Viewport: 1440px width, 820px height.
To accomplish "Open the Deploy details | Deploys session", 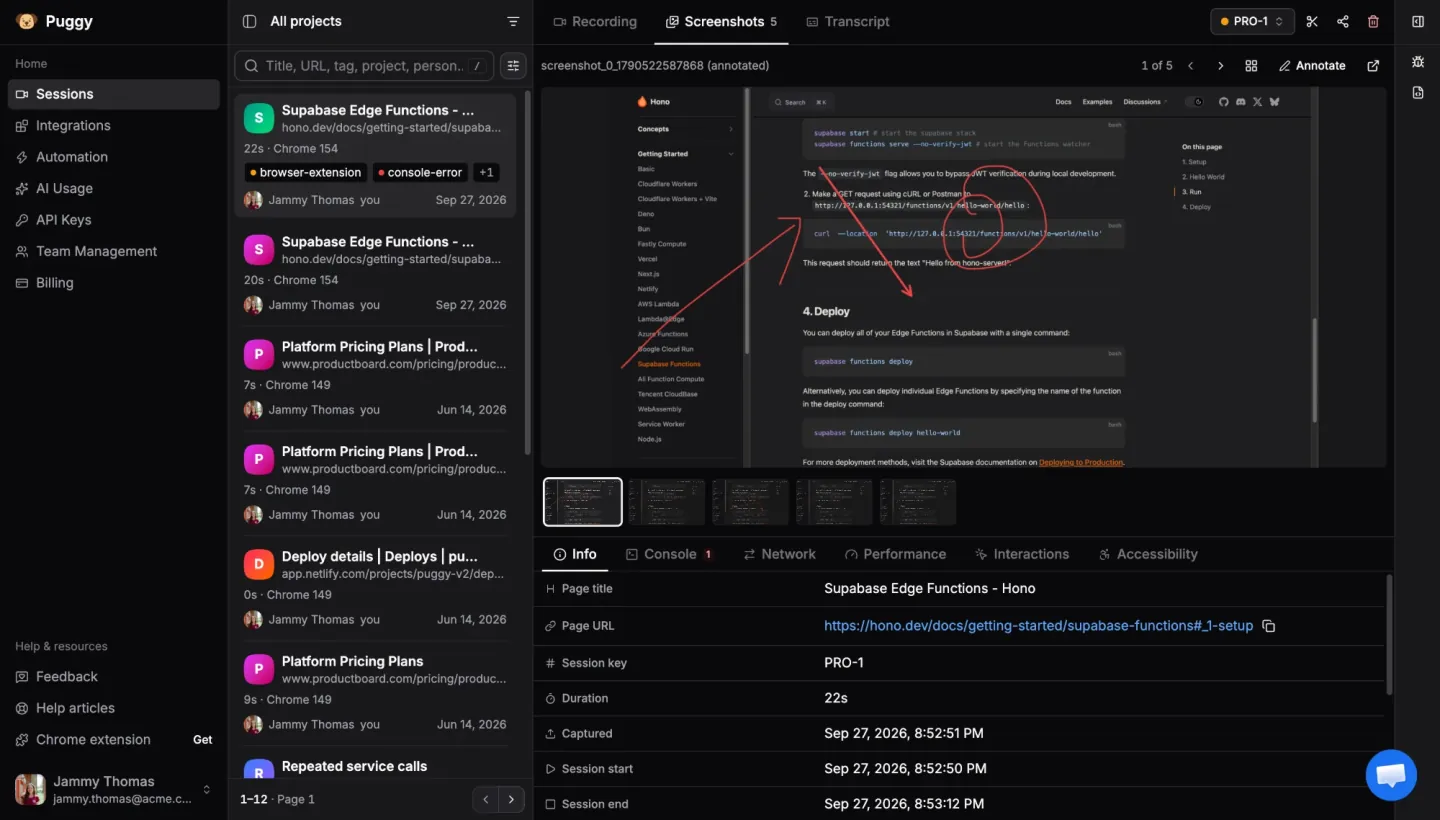I will [x=375, y=588].
